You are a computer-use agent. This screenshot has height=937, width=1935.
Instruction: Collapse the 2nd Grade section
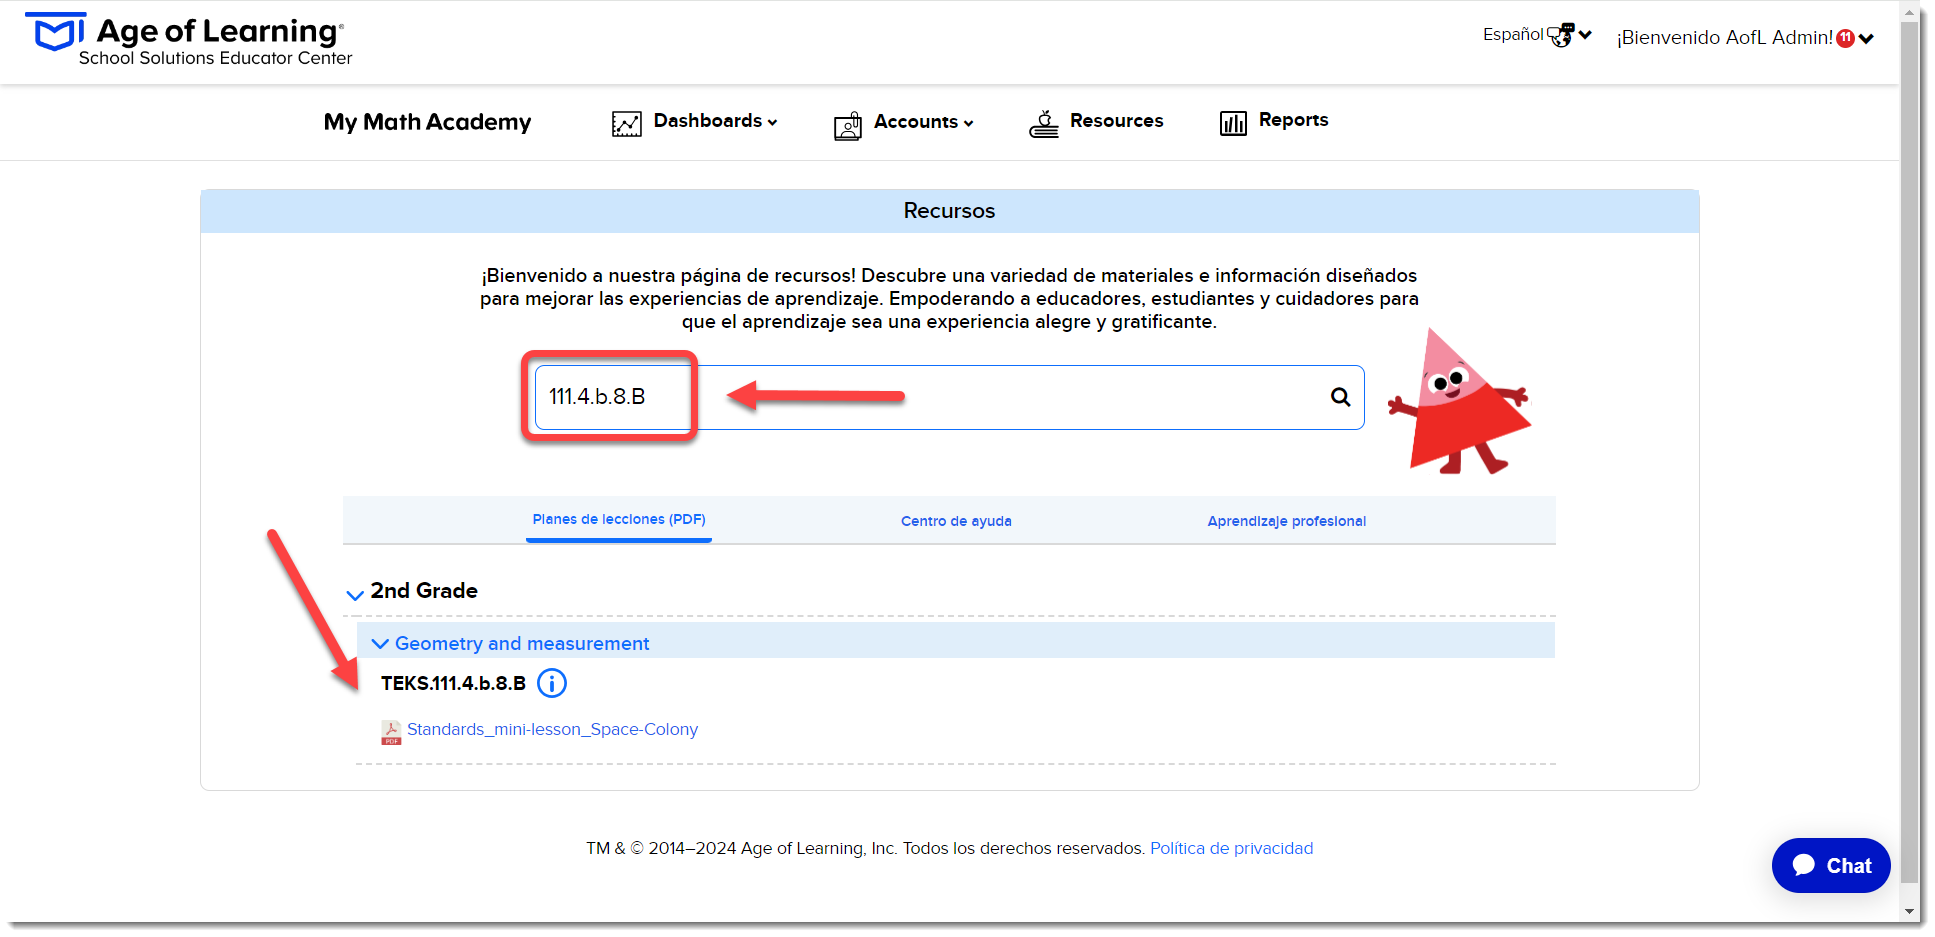tap(355, 594)
